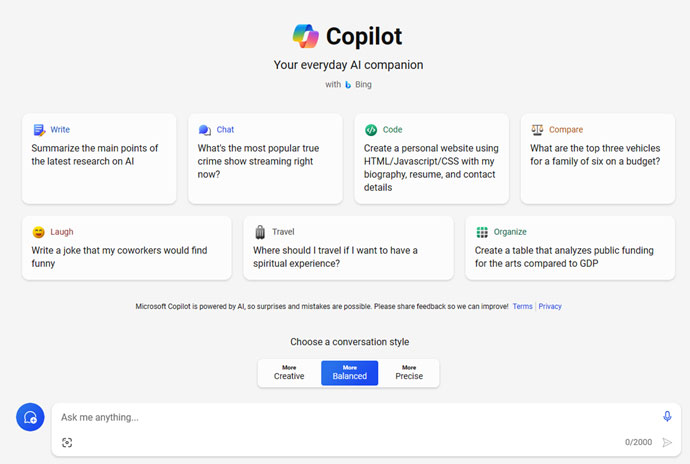Click the image search camera icon
The height and width of the screenshot is (464, 690).
click(x=67, y=442)
